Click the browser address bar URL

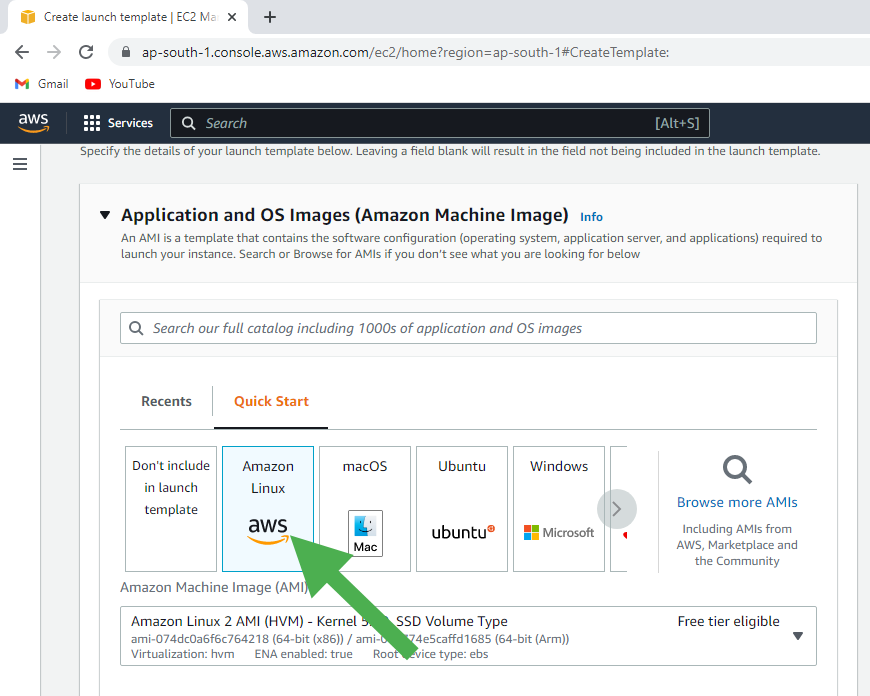coord(405,52)
